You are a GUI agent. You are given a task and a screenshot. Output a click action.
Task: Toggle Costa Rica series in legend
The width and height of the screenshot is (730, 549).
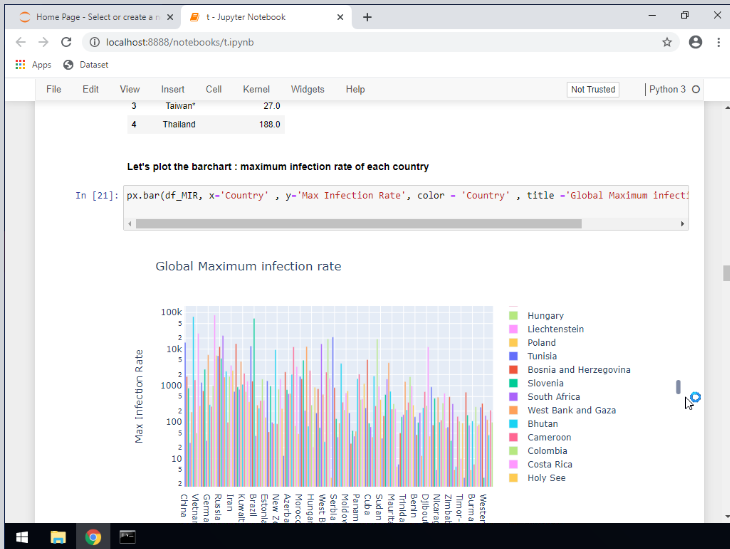(549, 464)
